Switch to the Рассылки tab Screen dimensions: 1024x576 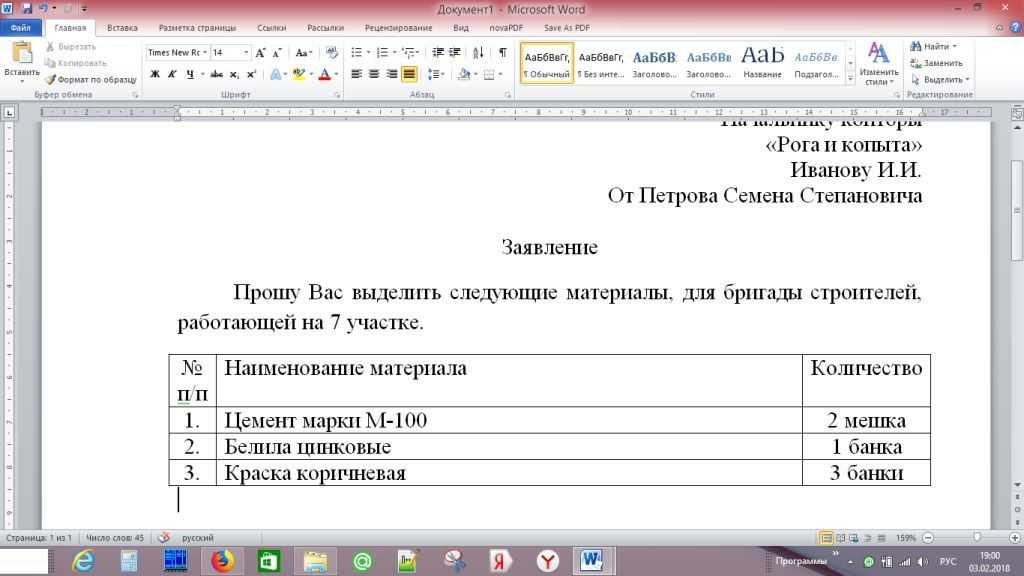[325, 28]
